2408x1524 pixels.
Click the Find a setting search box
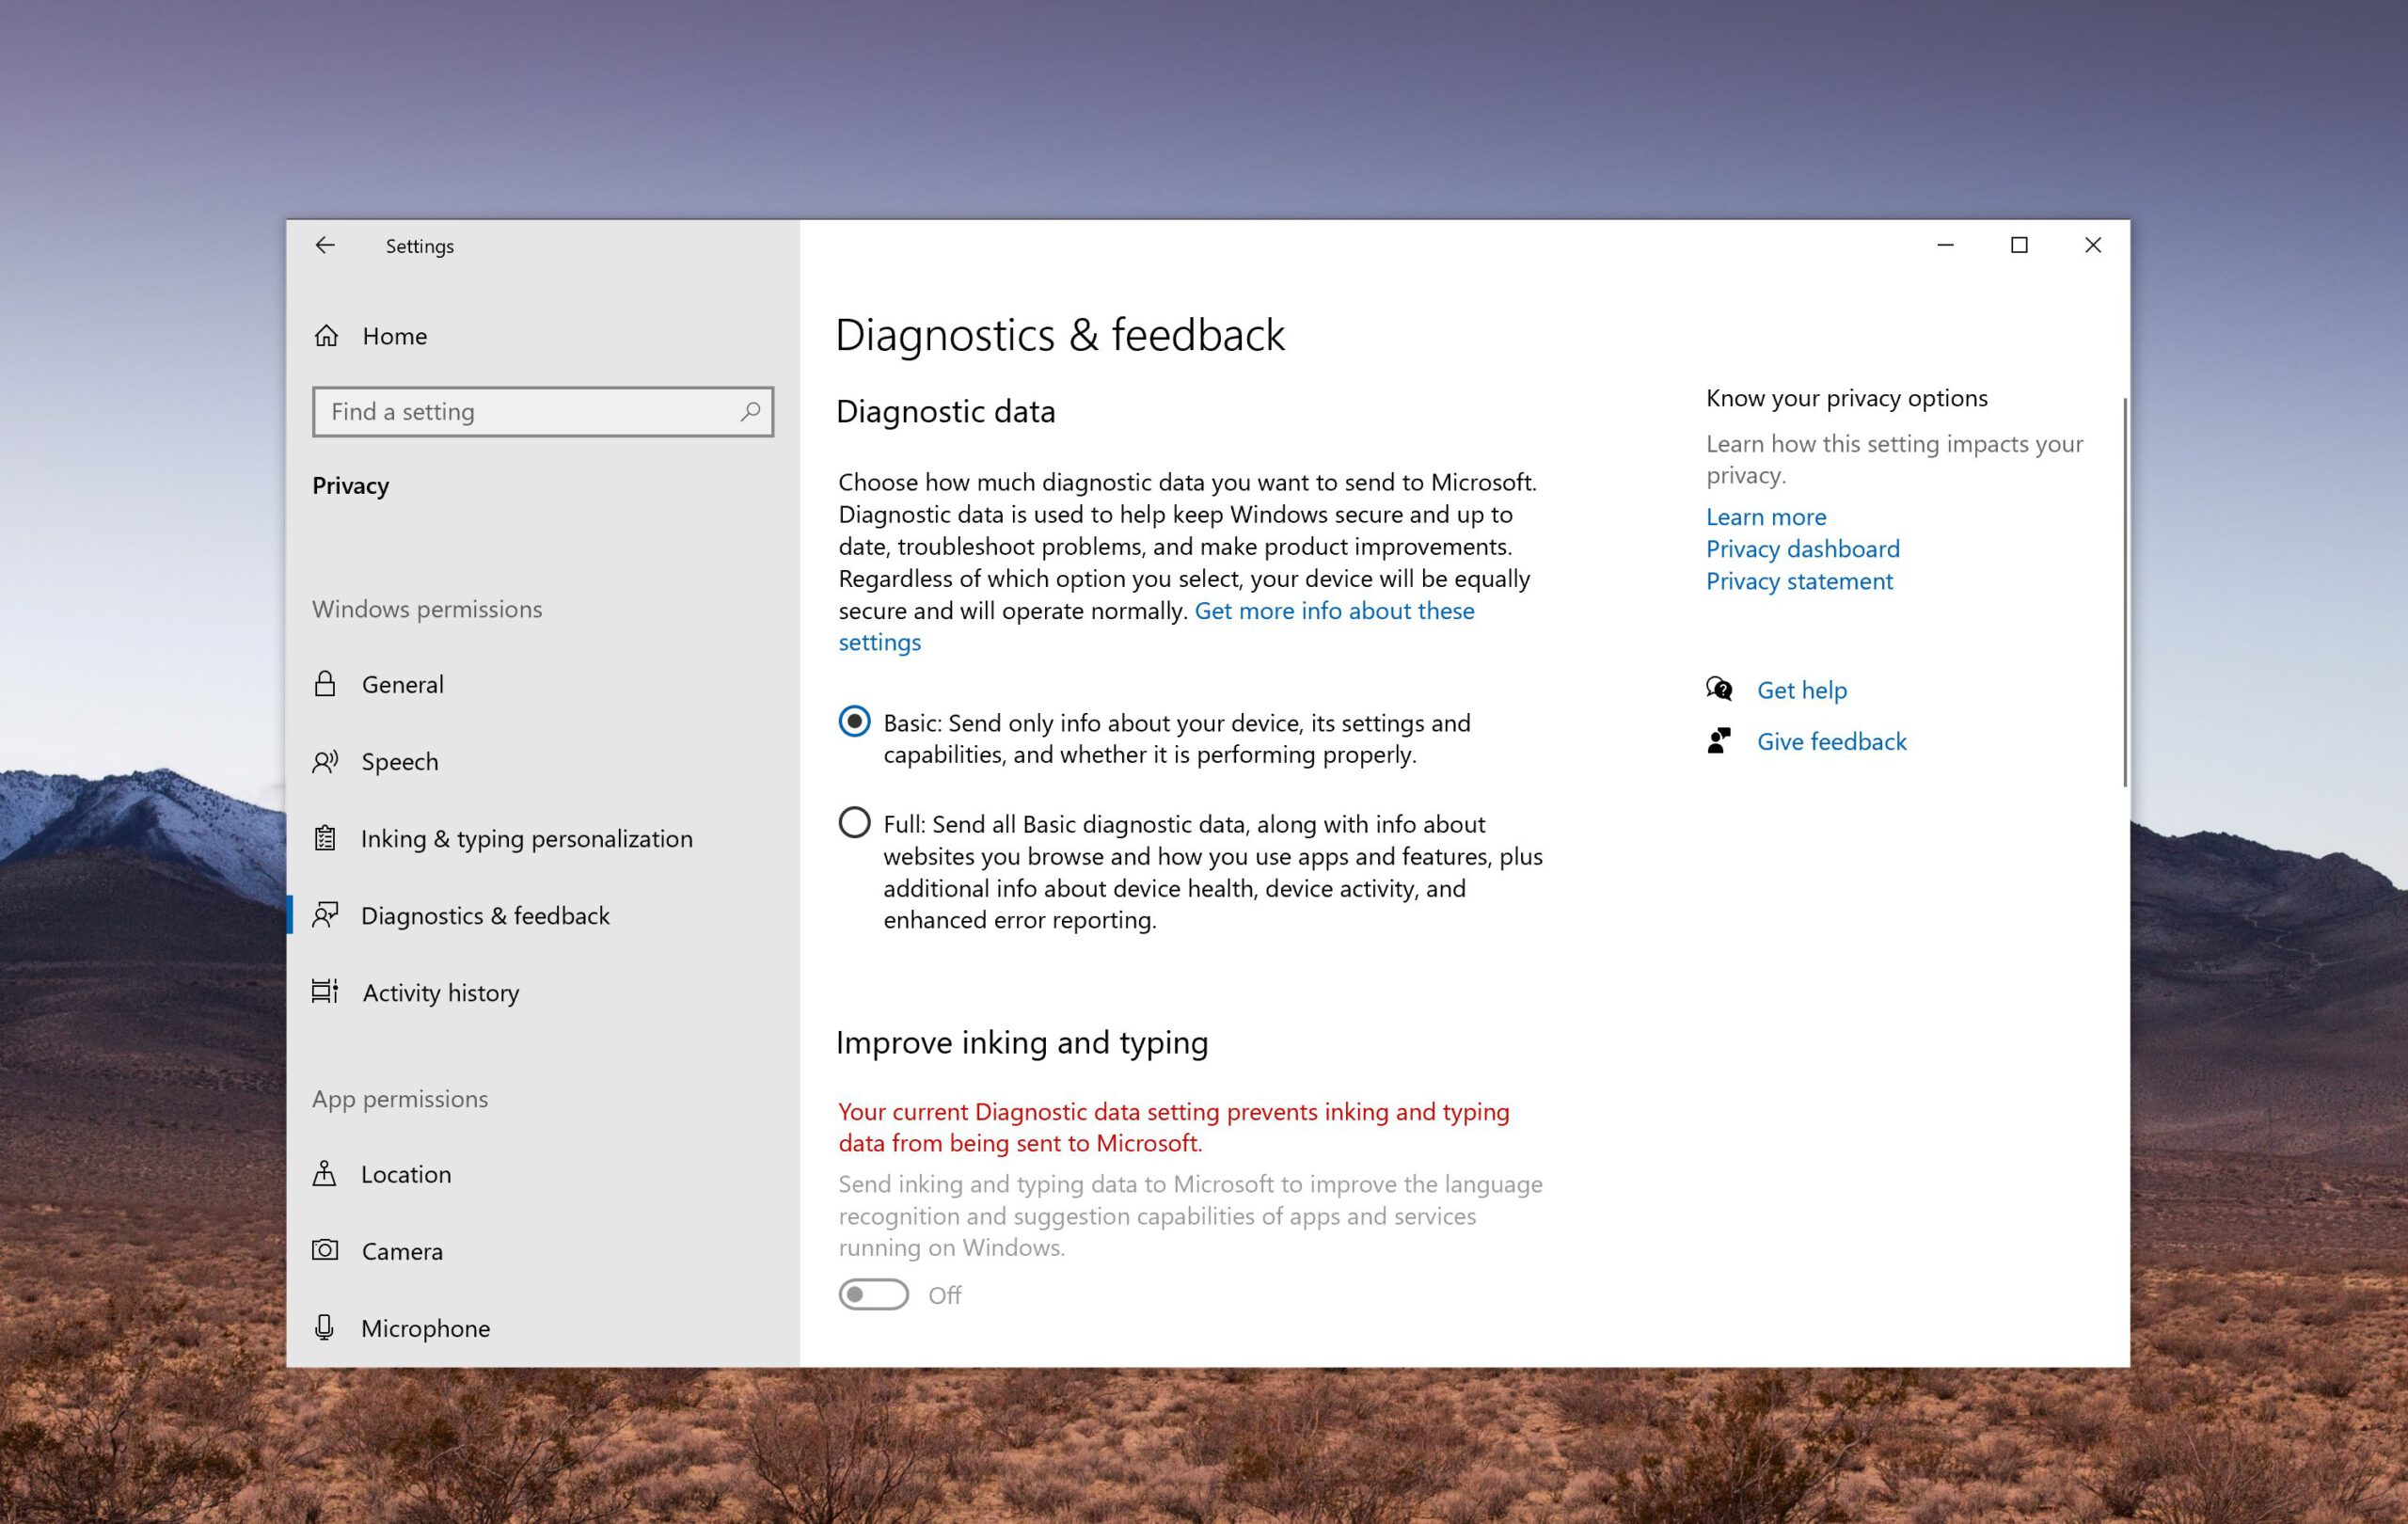[543, 411]
